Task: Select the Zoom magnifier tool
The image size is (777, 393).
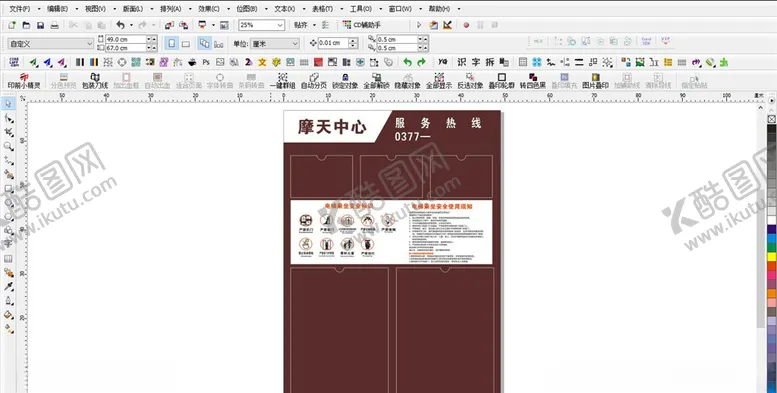Action: pyautogui.click(x=8, y=146)
